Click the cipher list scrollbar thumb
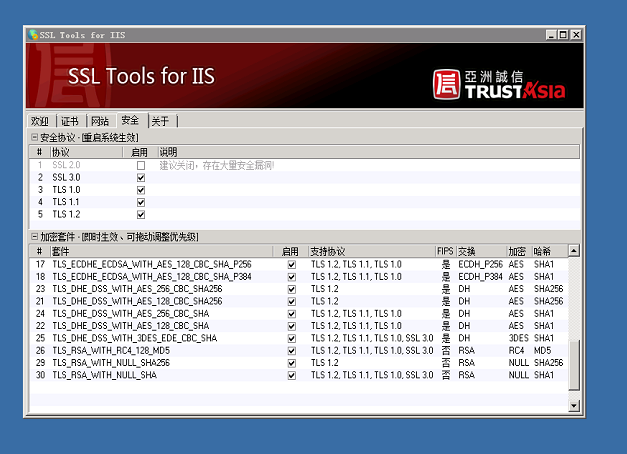The image size is (627, 454). [x=574, y=365]
